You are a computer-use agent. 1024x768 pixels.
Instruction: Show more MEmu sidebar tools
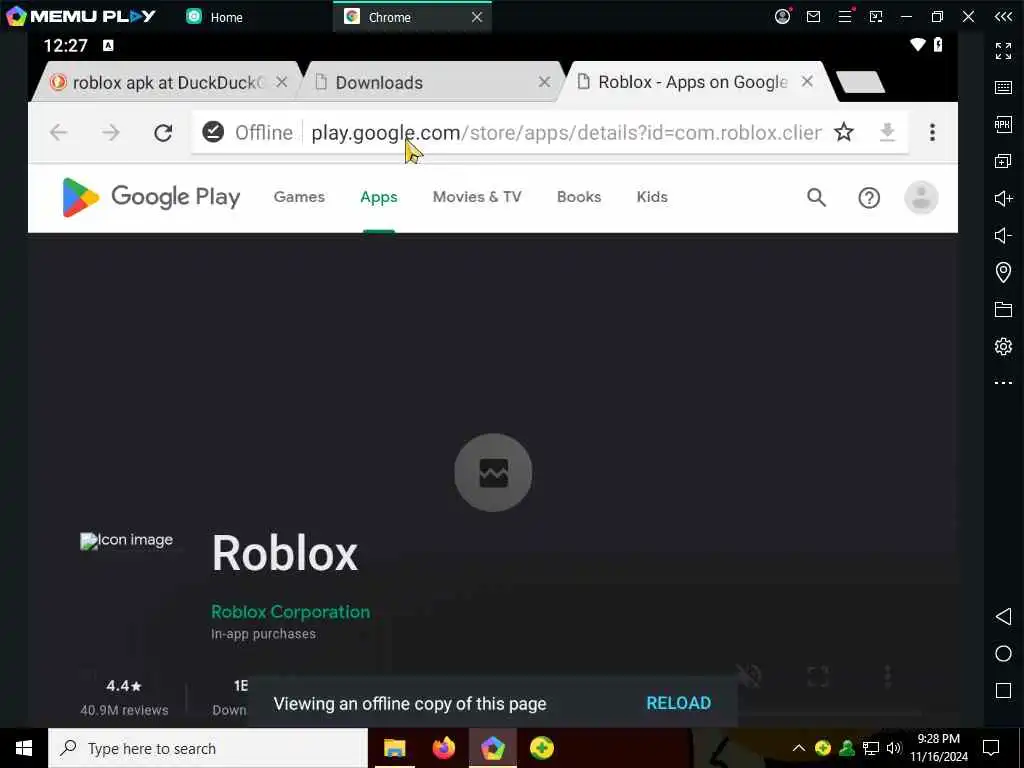(x=1003, y=383)
